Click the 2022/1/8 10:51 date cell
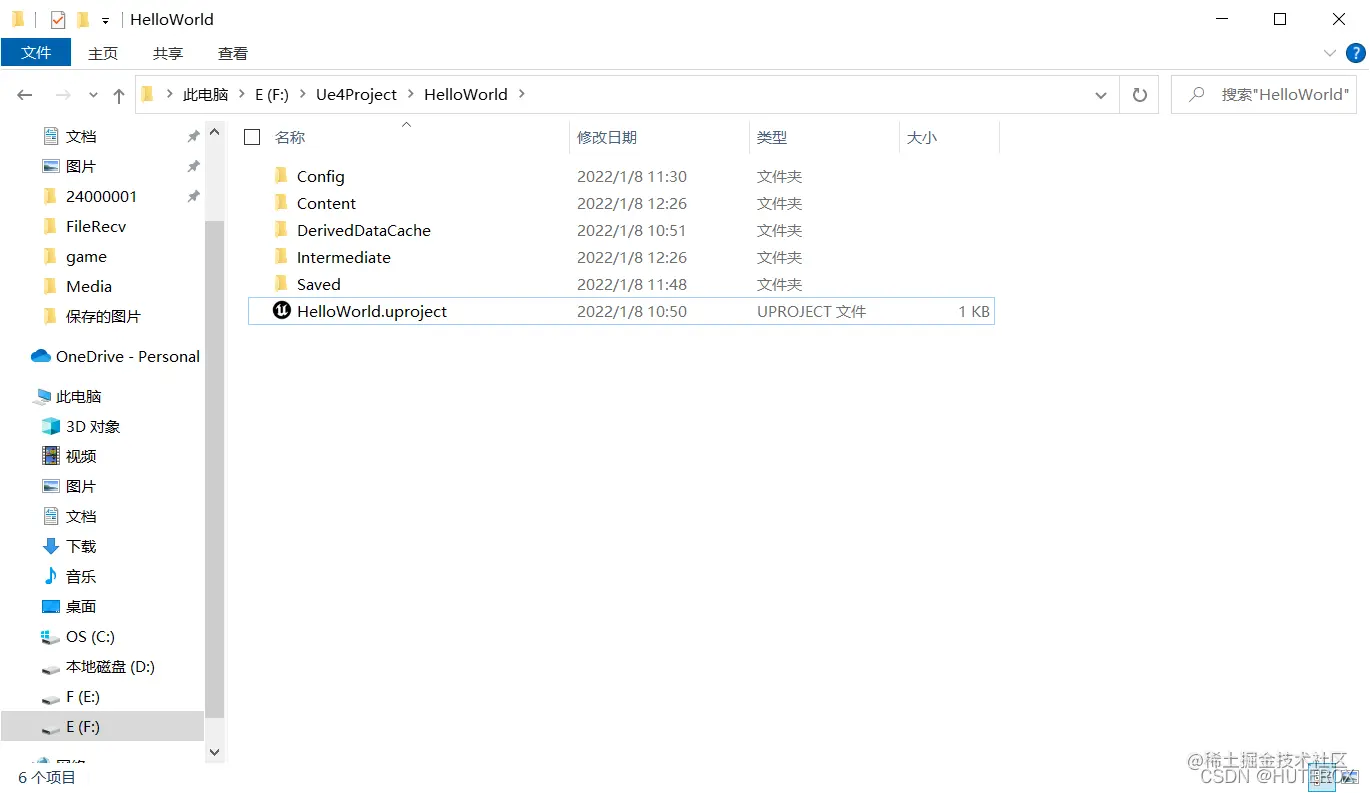 pos(632,230)
